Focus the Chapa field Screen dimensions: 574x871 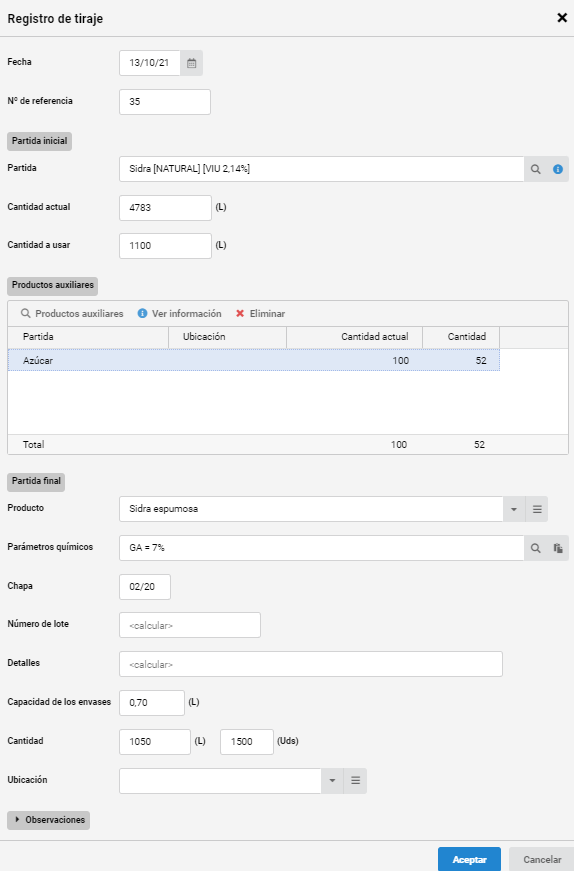pos(145,587)
